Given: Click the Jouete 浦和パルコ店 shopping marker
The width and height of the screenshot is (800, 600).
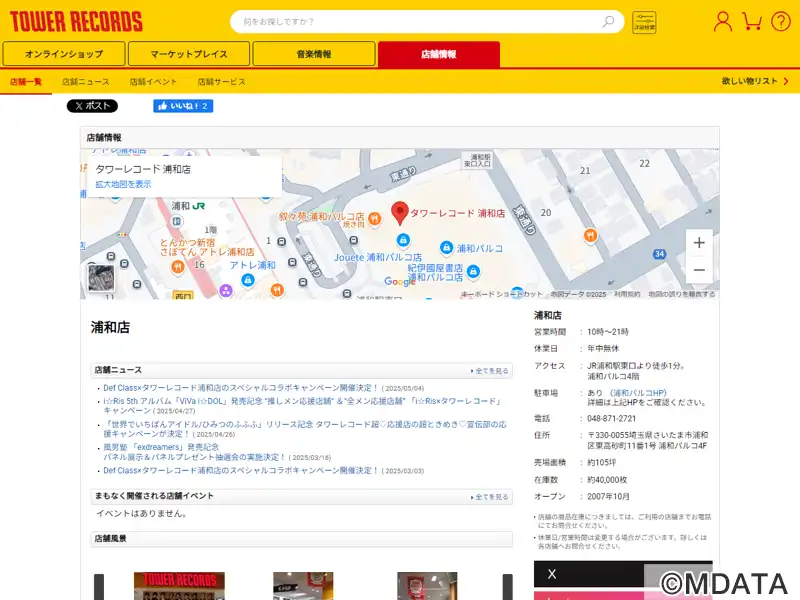Looking at the screenshot, I should click(x=403, y=239).
